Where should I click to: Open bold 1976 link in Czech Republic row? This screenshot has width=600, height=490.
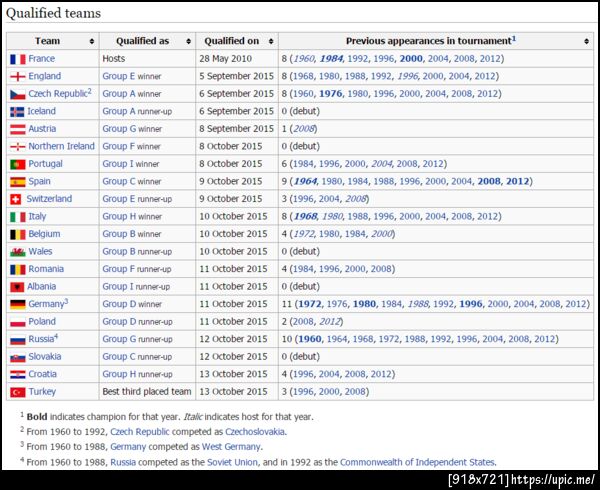click(331, 94)
